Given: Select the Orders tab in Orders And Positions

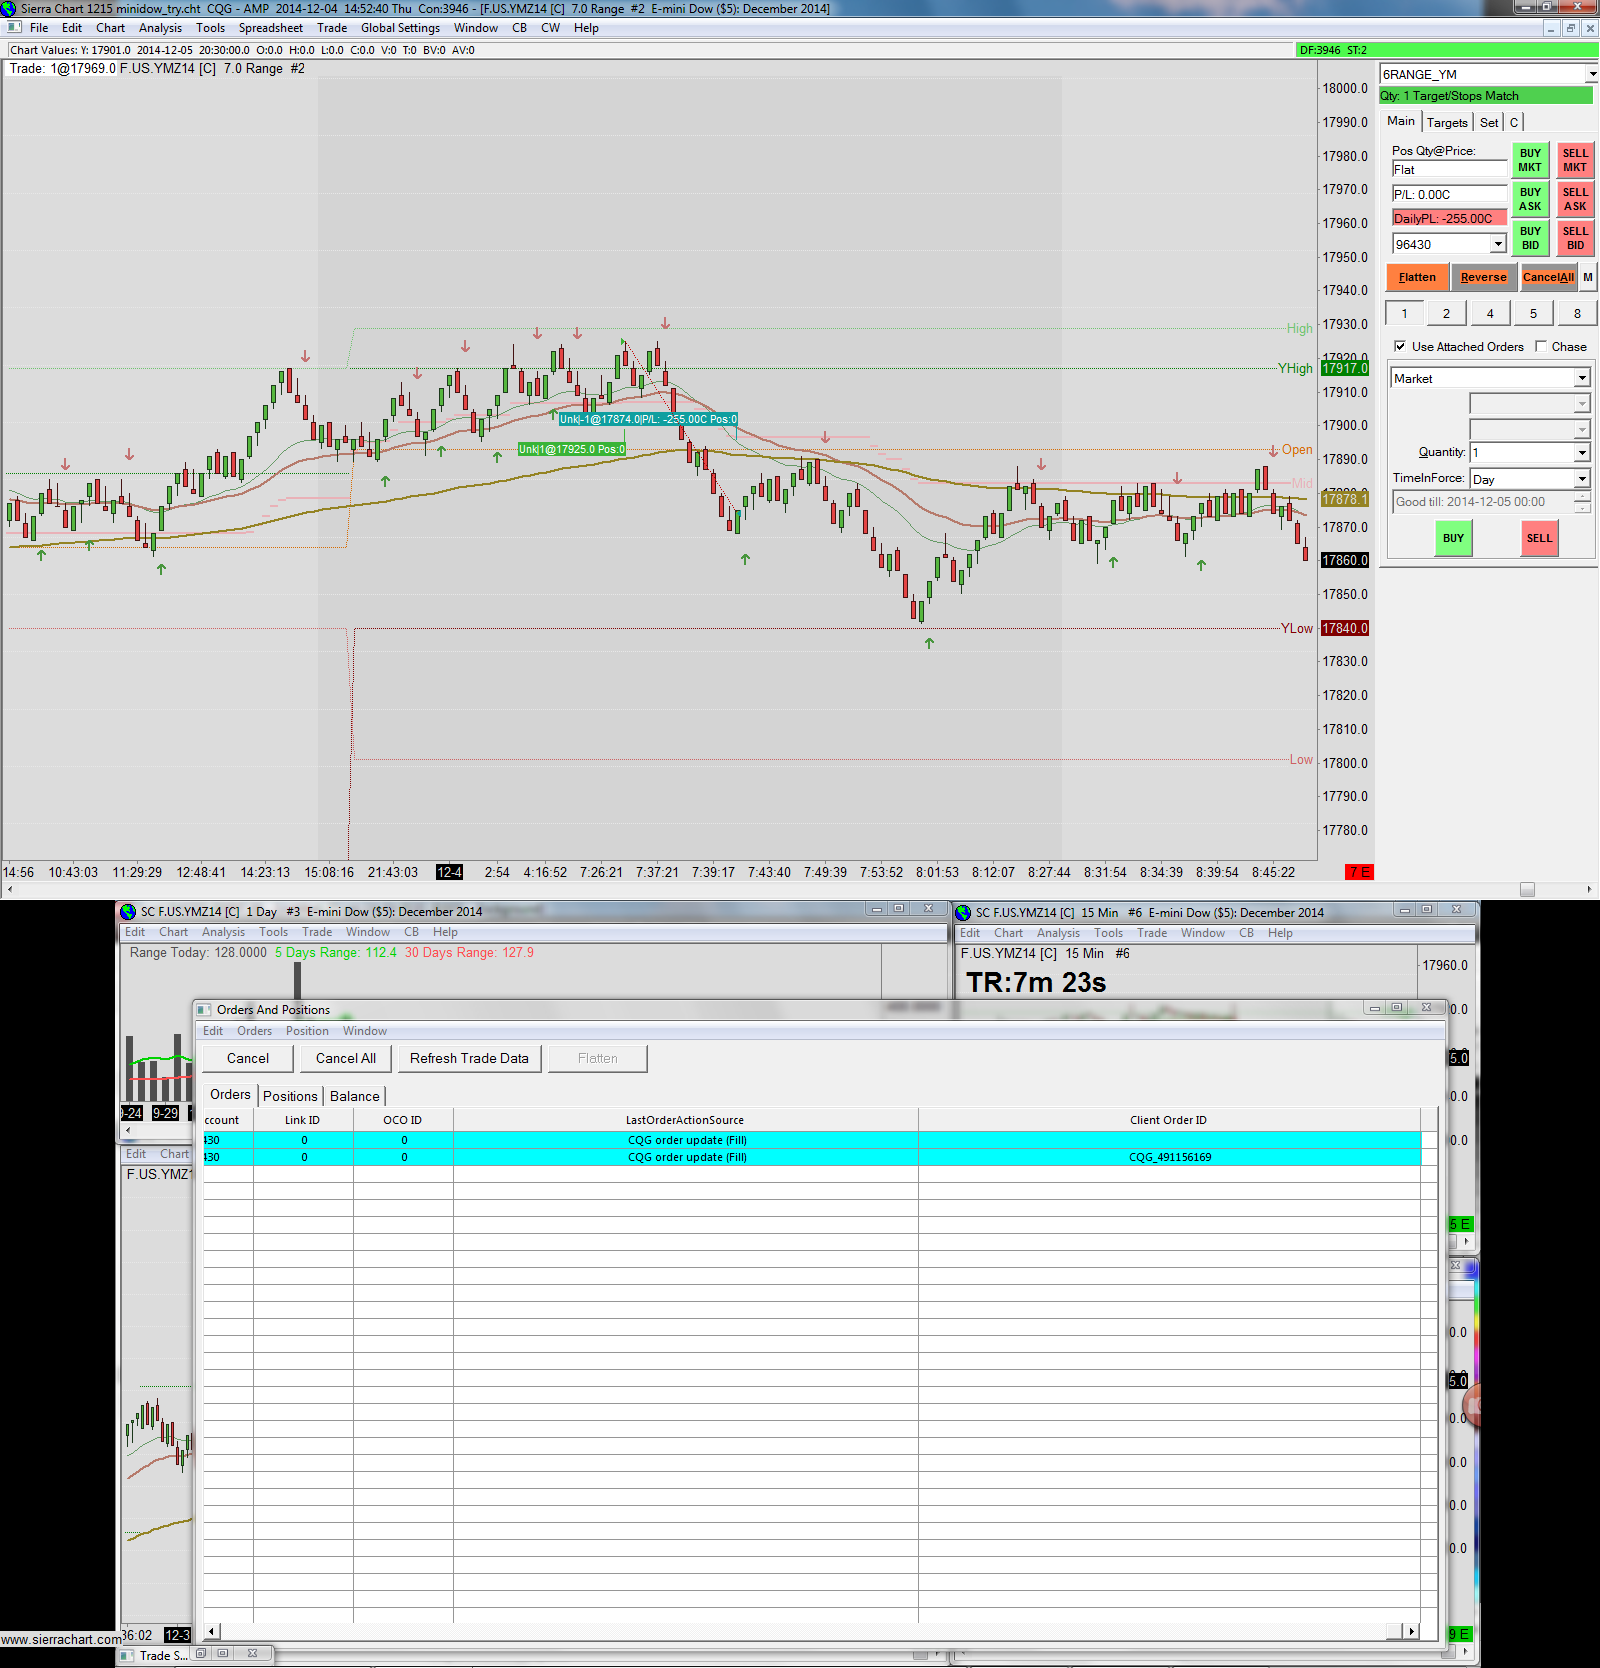Looking at the screenshot, I should coord(230,1095).
